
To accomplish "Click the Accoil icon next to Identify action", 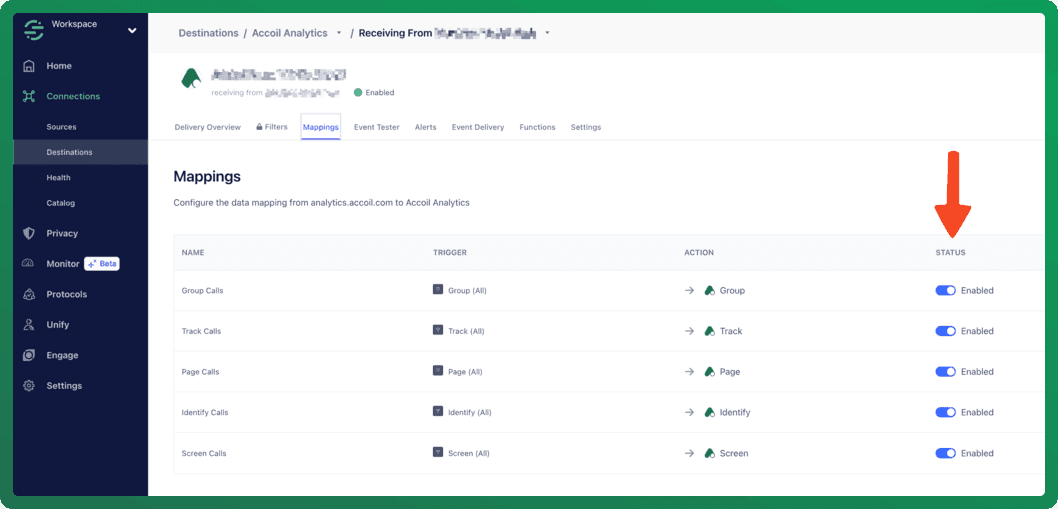I will pyautogui.click(x=709, y=412).
